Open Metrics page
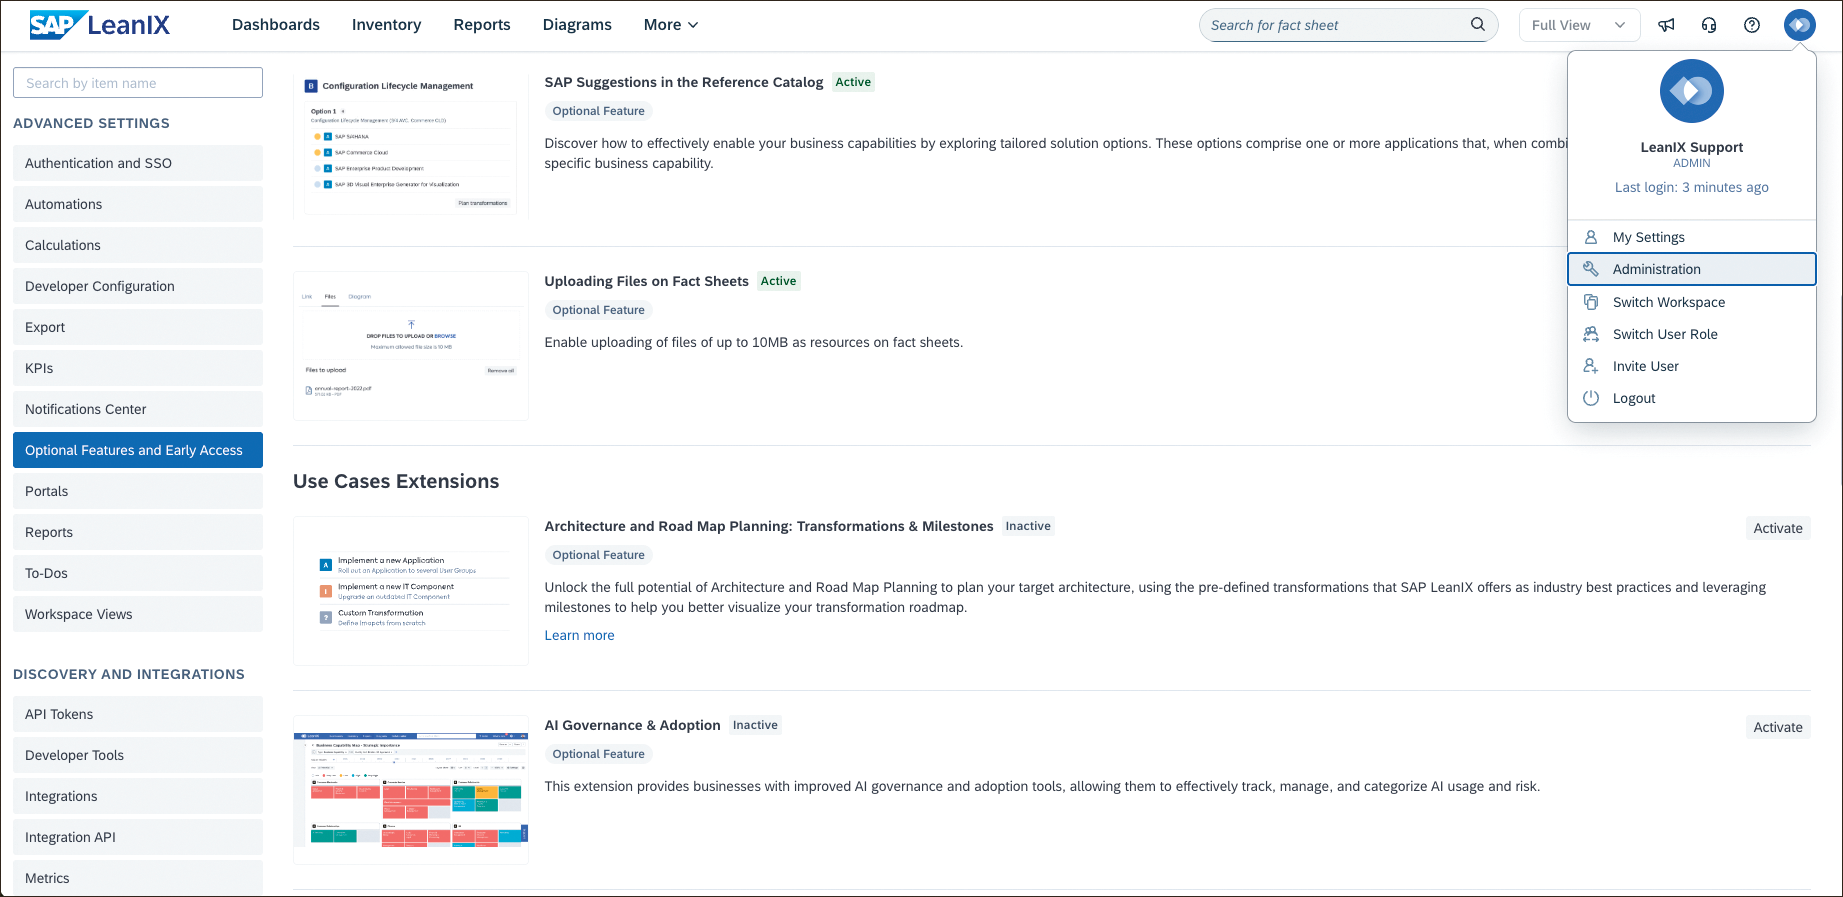Screen dimensions: 1843x897 [138, 878]
